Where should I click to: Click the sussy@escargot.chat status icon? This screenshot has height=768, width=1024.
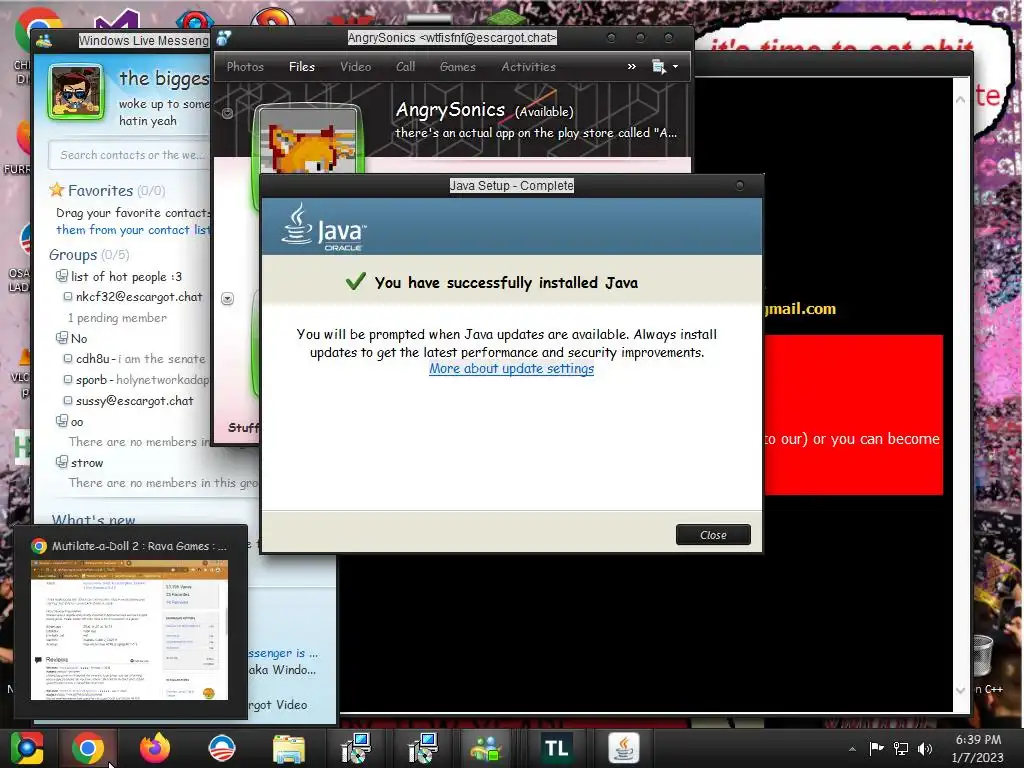coord(67,400)
